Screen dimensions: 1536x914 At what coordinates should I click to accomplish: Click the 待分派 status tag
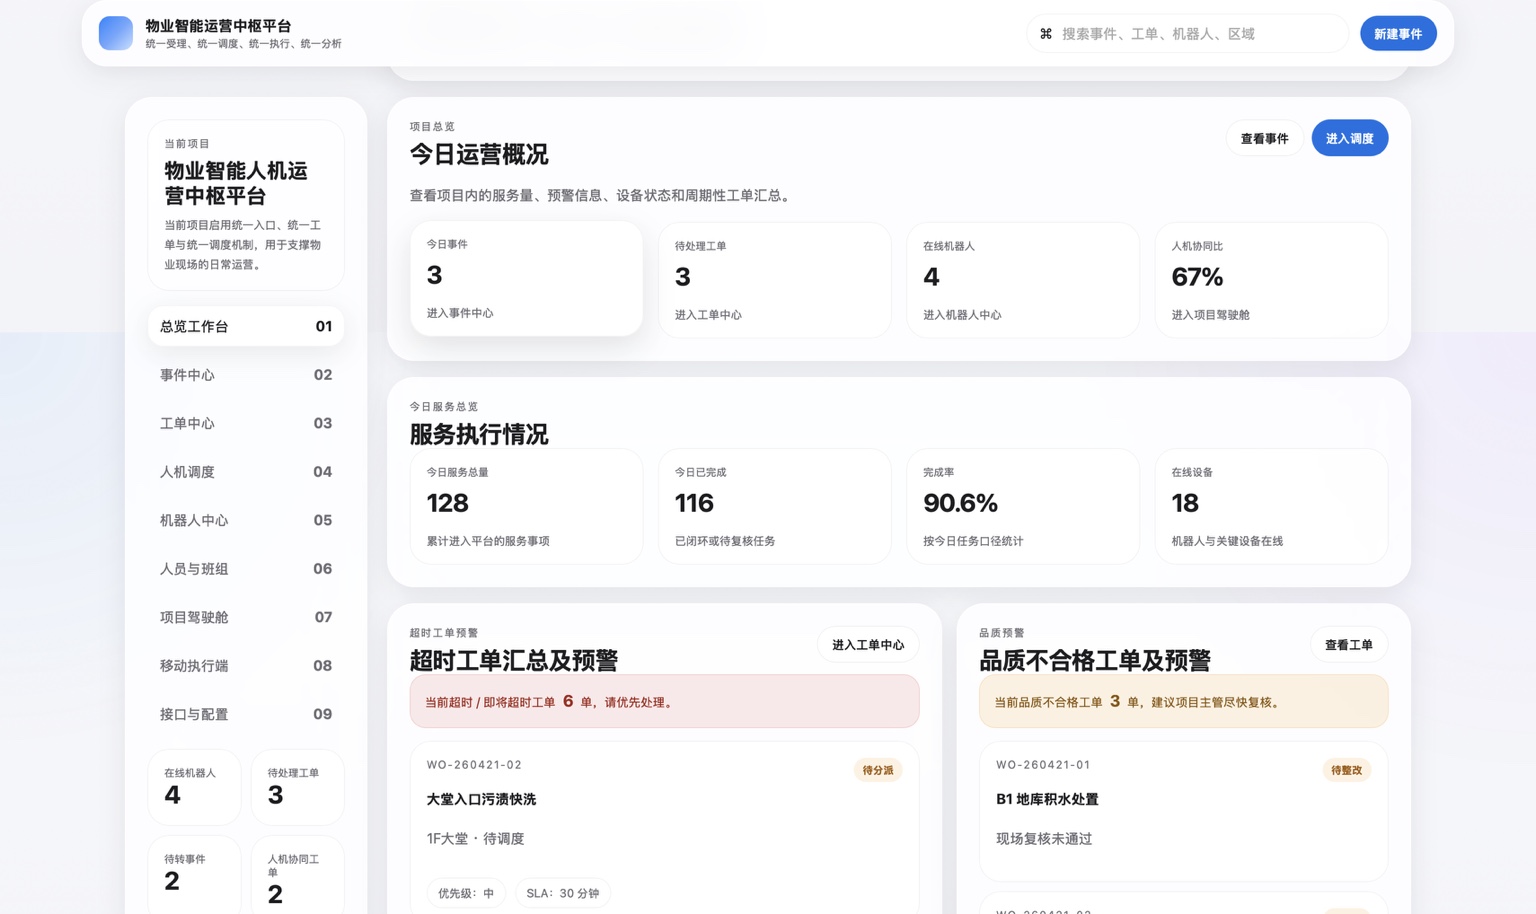878,770
